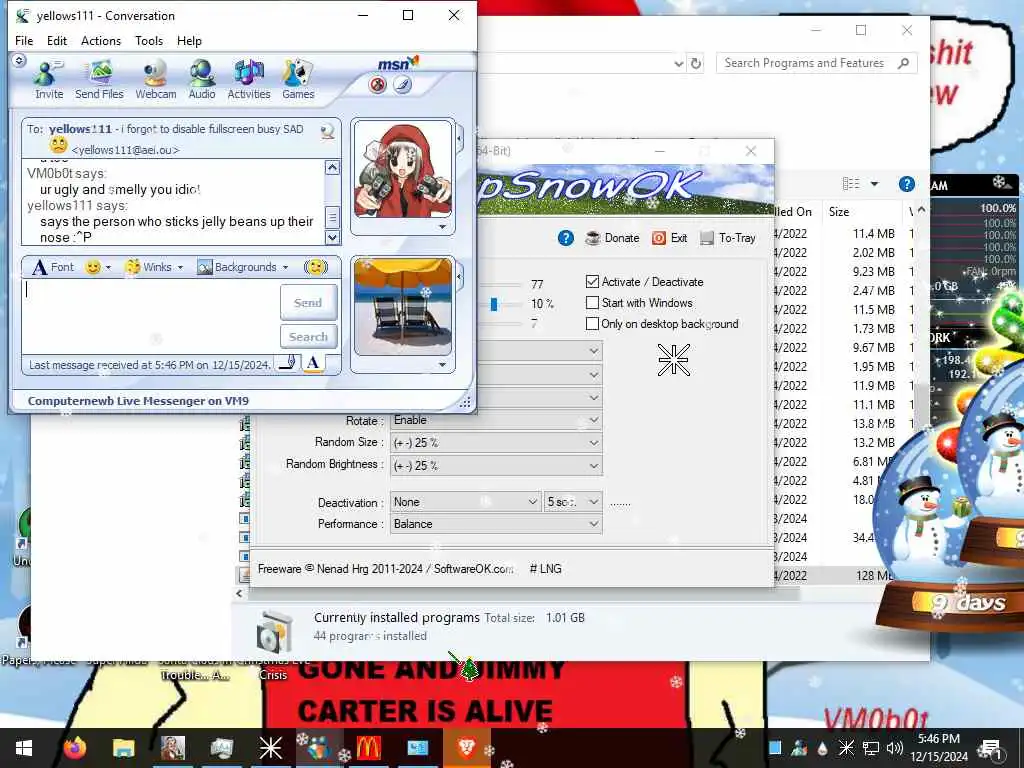Switch to text typing mode A tab
The height and width of the screenshot is (768, 1024).
(313, 364)
